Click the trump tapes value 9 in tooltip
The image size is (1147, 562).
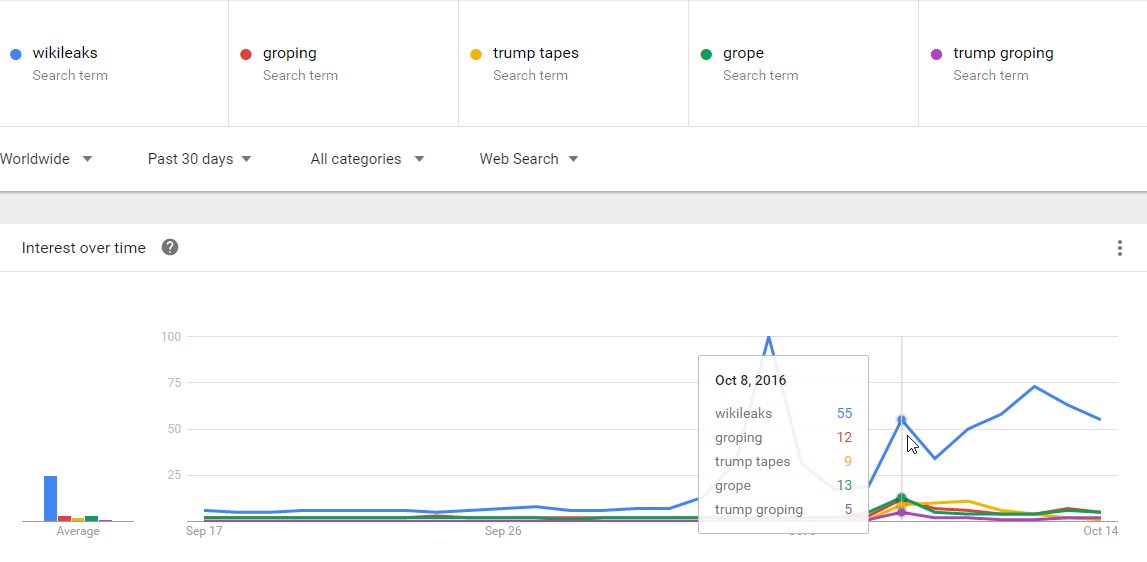point(848,462)
